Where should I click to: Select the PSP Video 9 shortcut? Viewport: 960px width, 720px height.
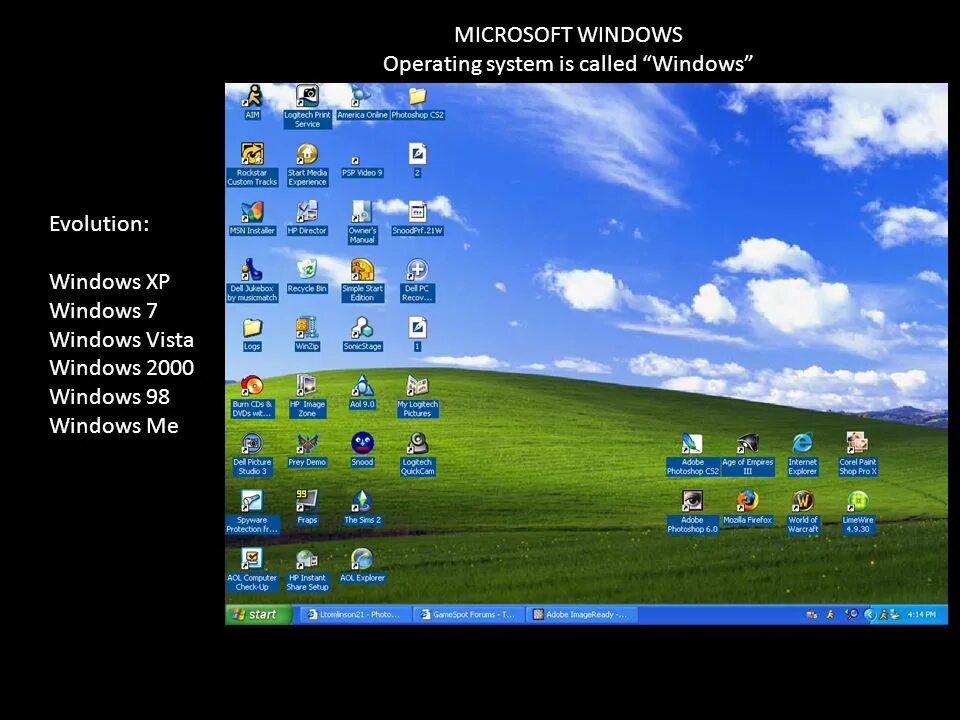(x=362, y=167)
